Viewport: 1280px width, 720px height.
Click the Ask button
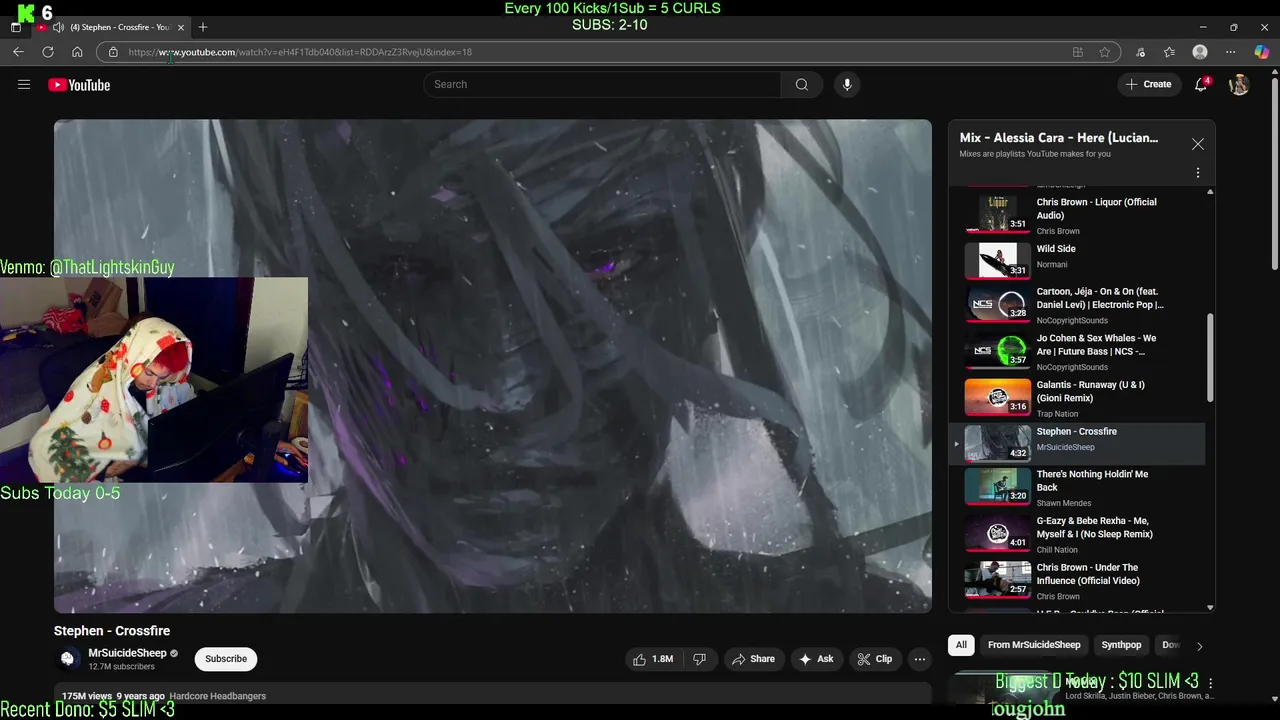[x=816, y=659]
